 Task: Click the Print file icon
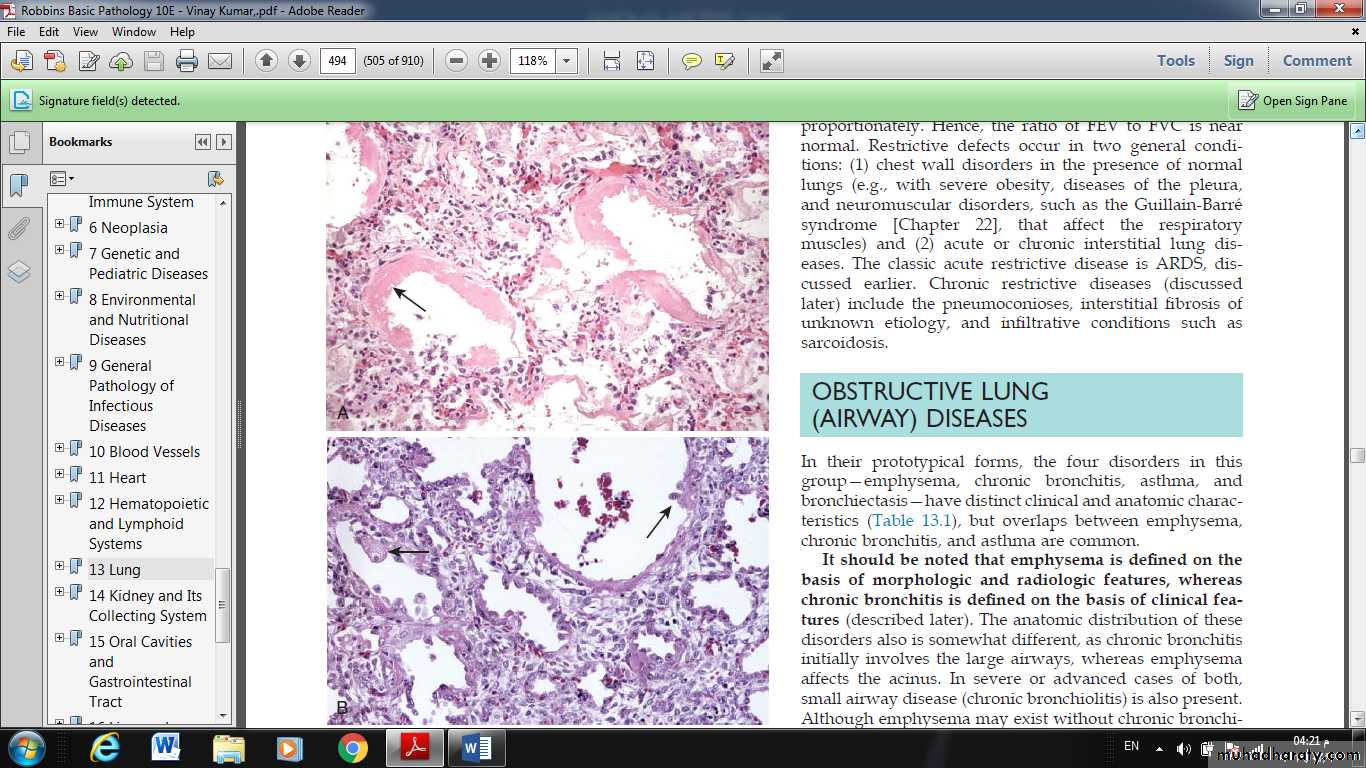point(186,61)
